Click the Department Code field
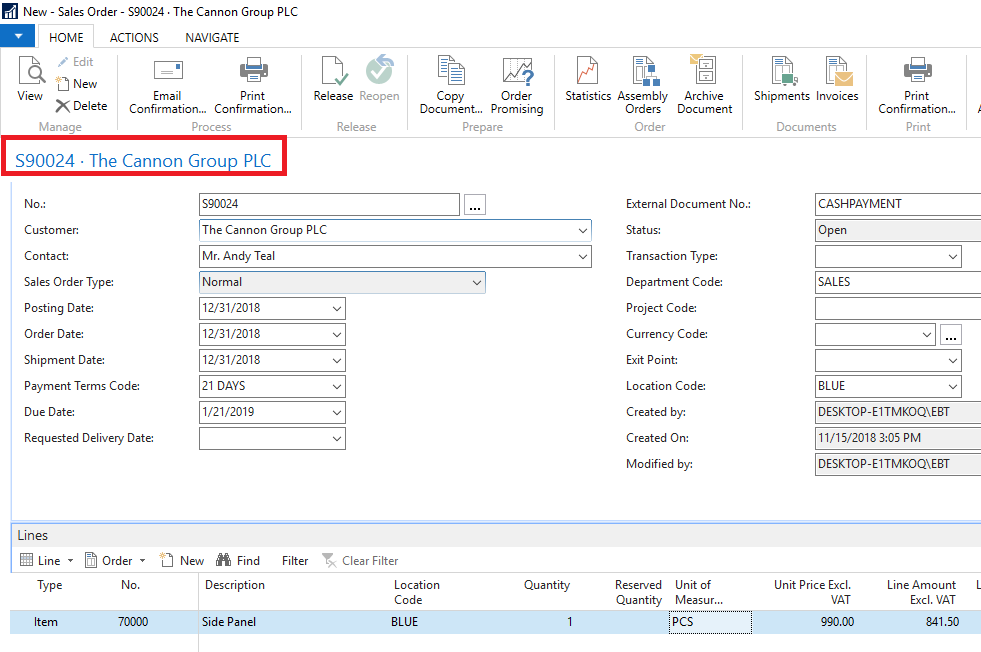The width and height of the screenshot is (981, 652). click(898, 282)
